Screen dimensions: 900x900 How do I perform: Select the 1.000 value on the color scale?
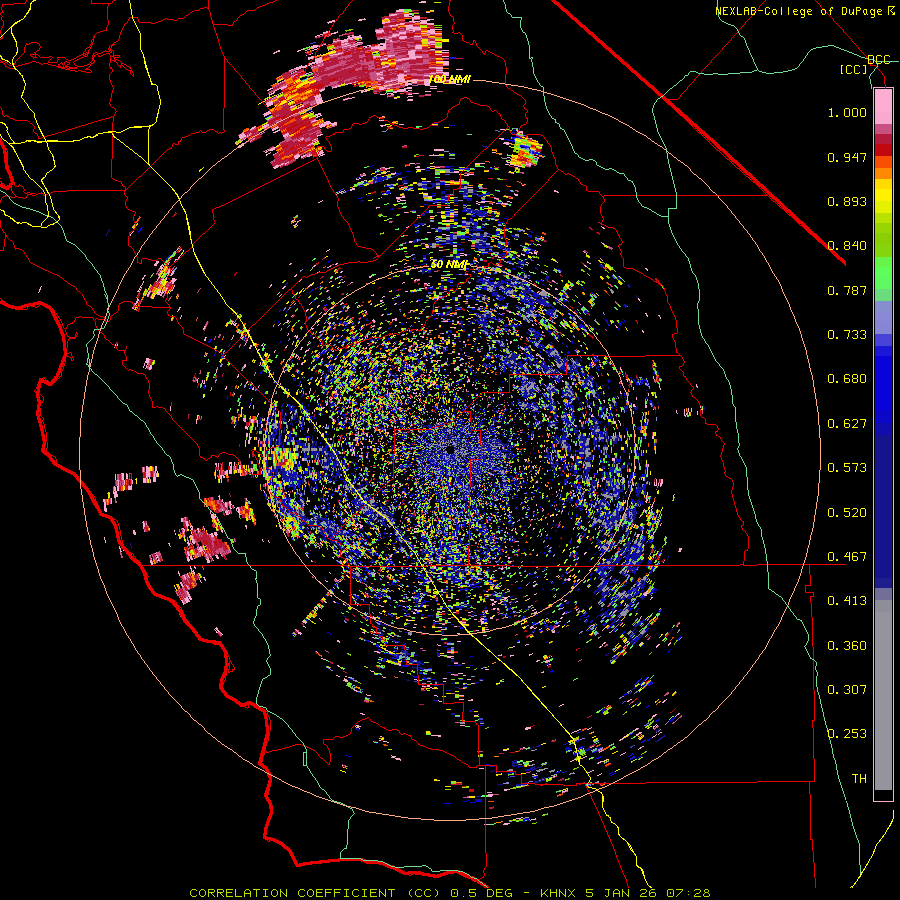(x=847, y=112)
